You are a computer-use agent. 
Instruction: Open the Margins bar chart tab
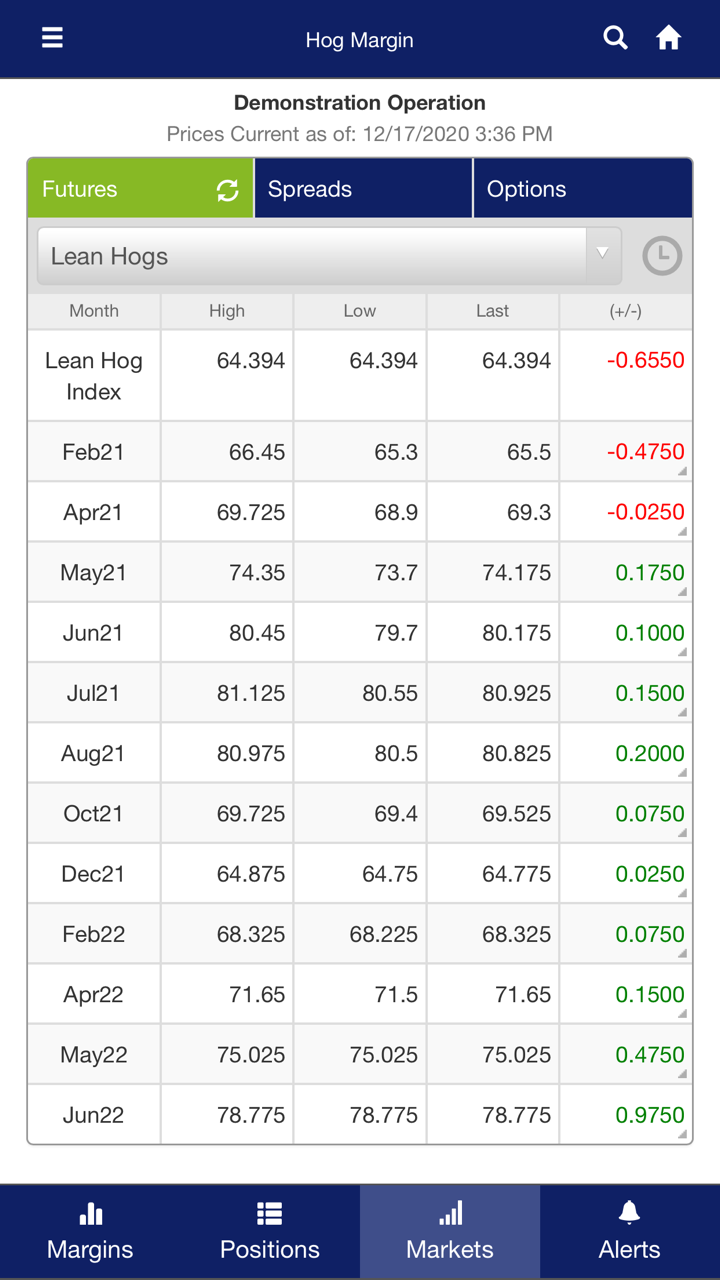[x=90, y=1231]
